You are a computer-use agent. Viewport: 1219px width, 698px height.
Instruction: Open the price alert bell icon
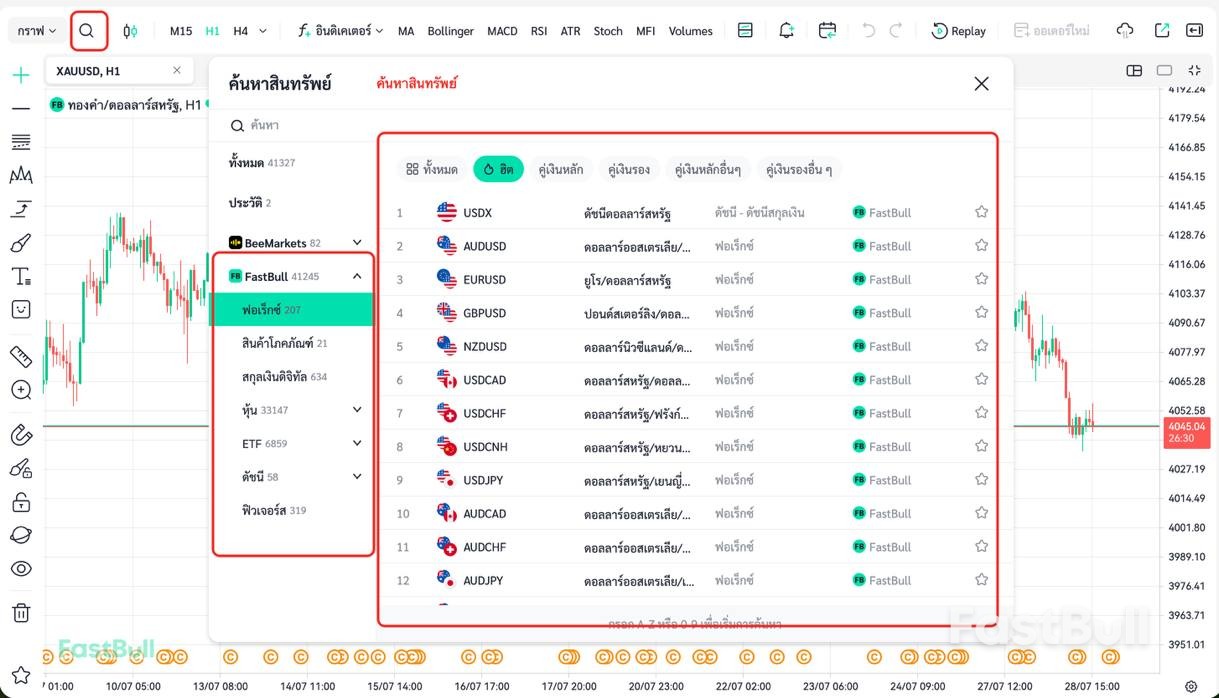coord(786,31)
